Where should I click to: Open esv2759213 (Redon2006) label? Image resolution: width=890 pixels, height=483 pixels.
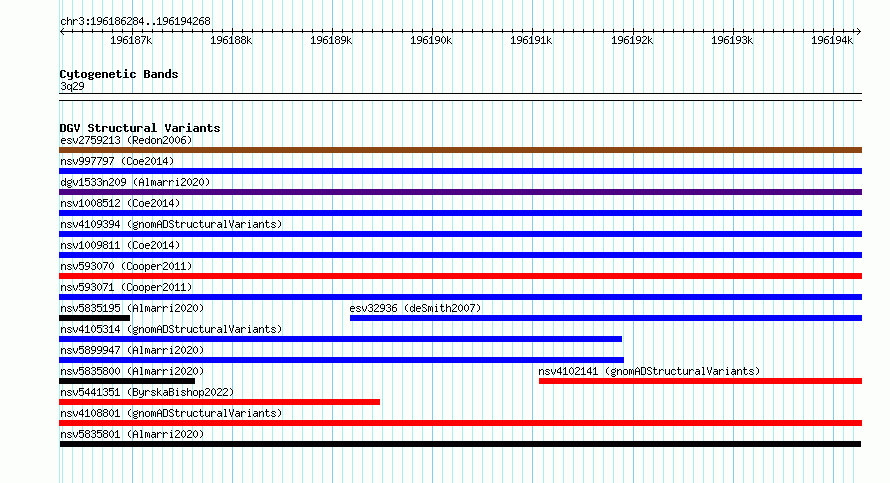click(x=126, y=140)
